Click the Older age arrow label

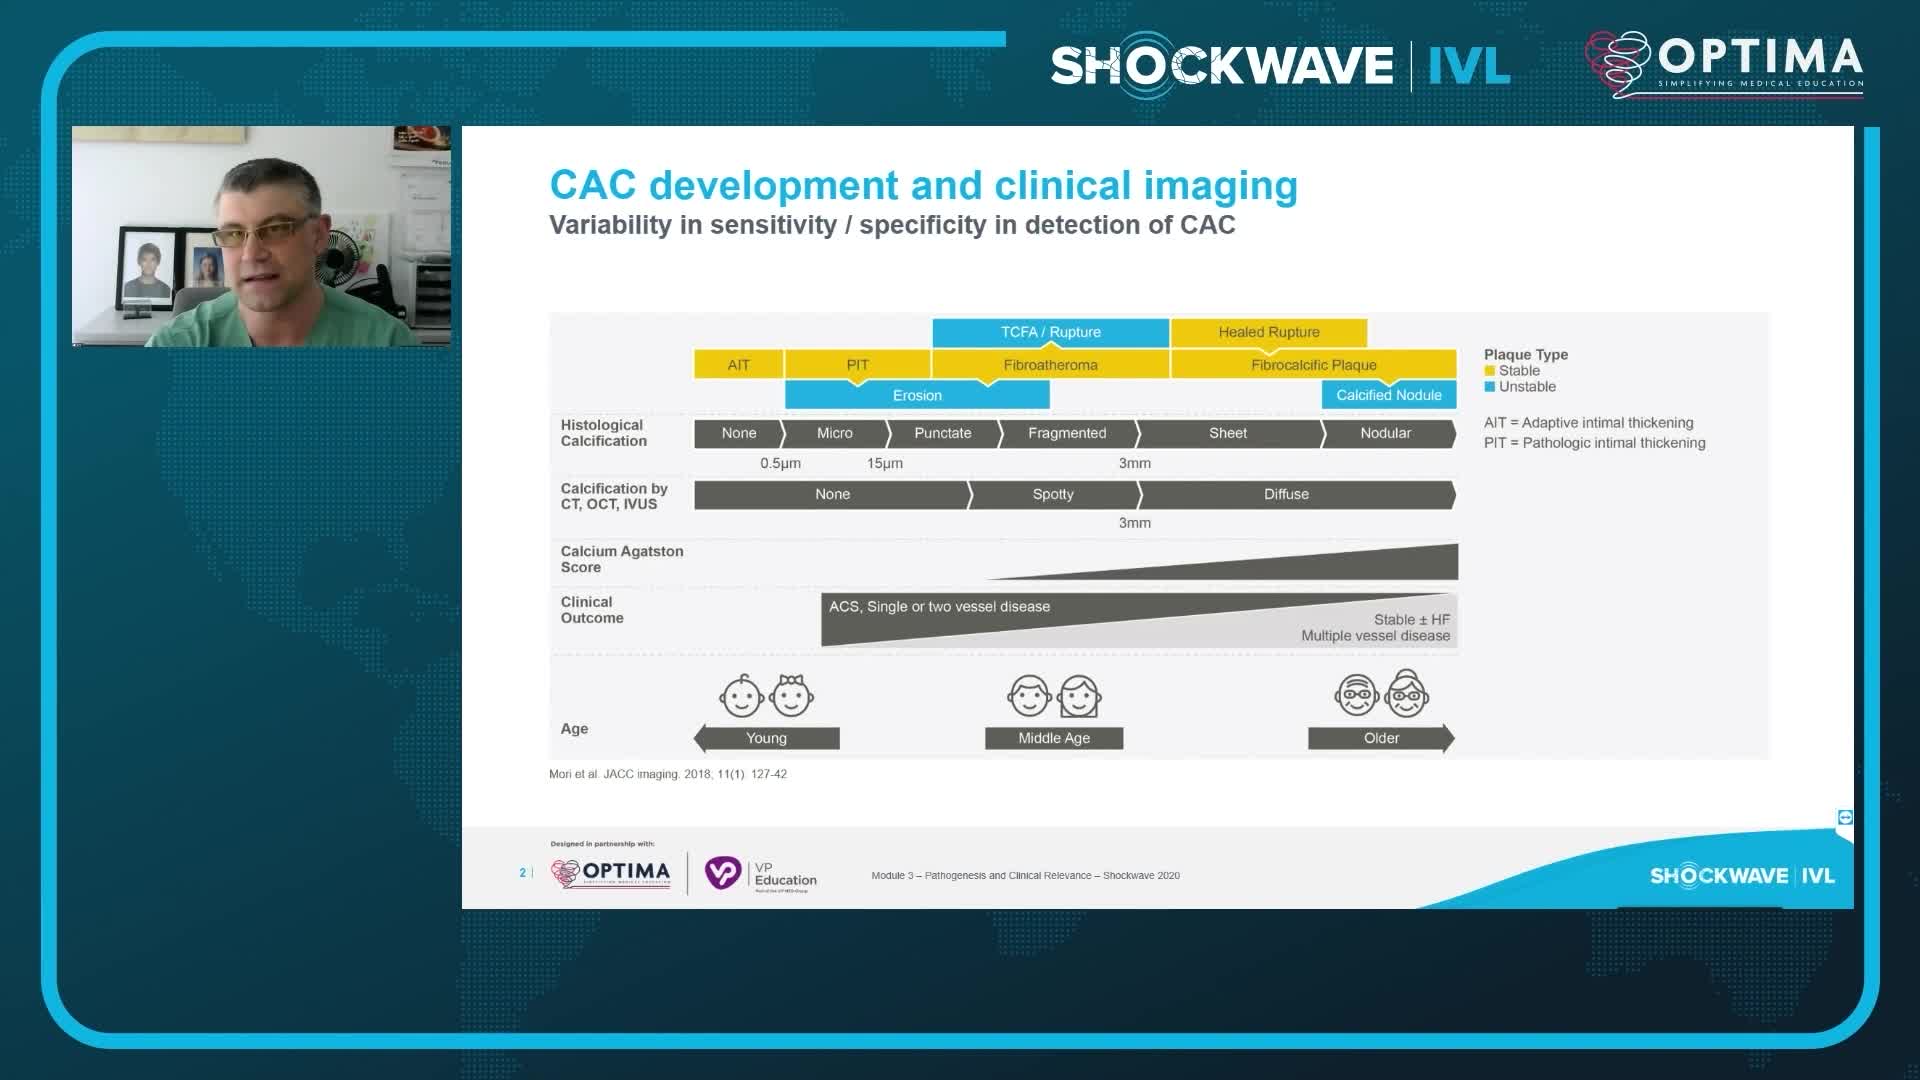point(1381,738)
